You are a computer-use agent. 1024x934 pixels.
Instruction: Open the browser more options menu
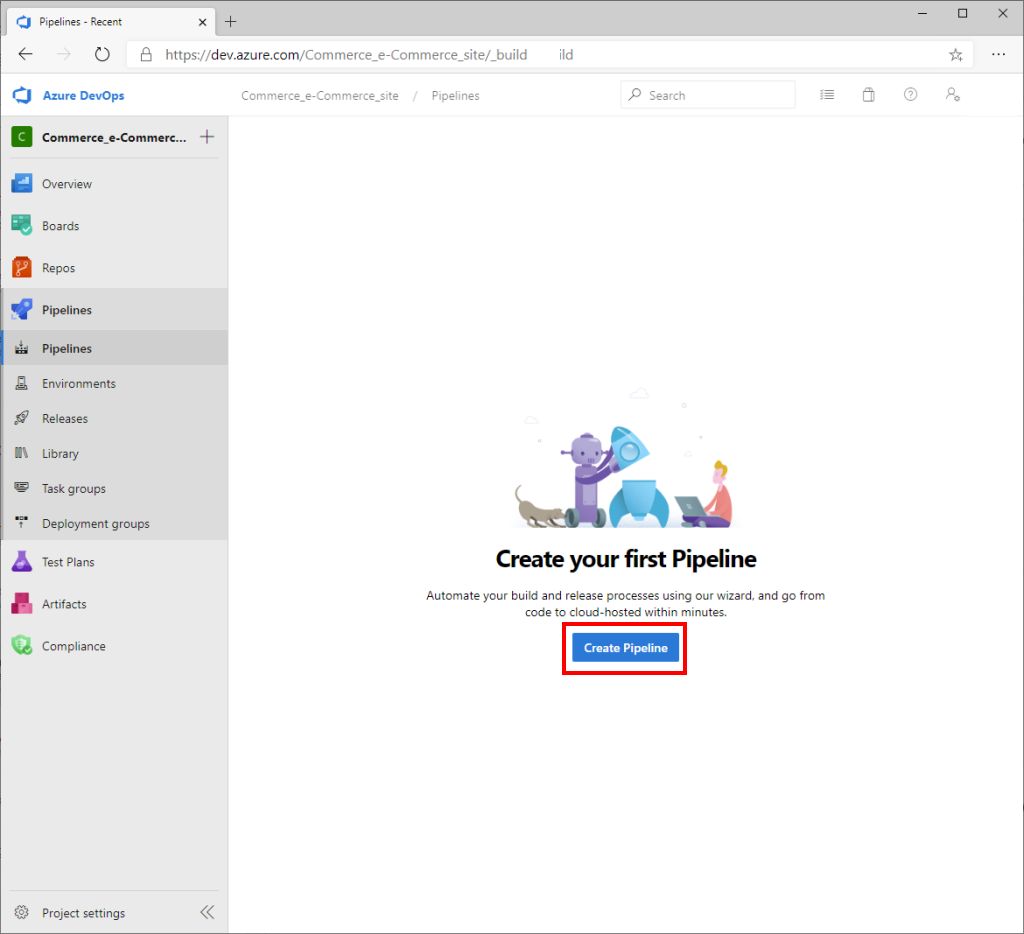point(998,54)
